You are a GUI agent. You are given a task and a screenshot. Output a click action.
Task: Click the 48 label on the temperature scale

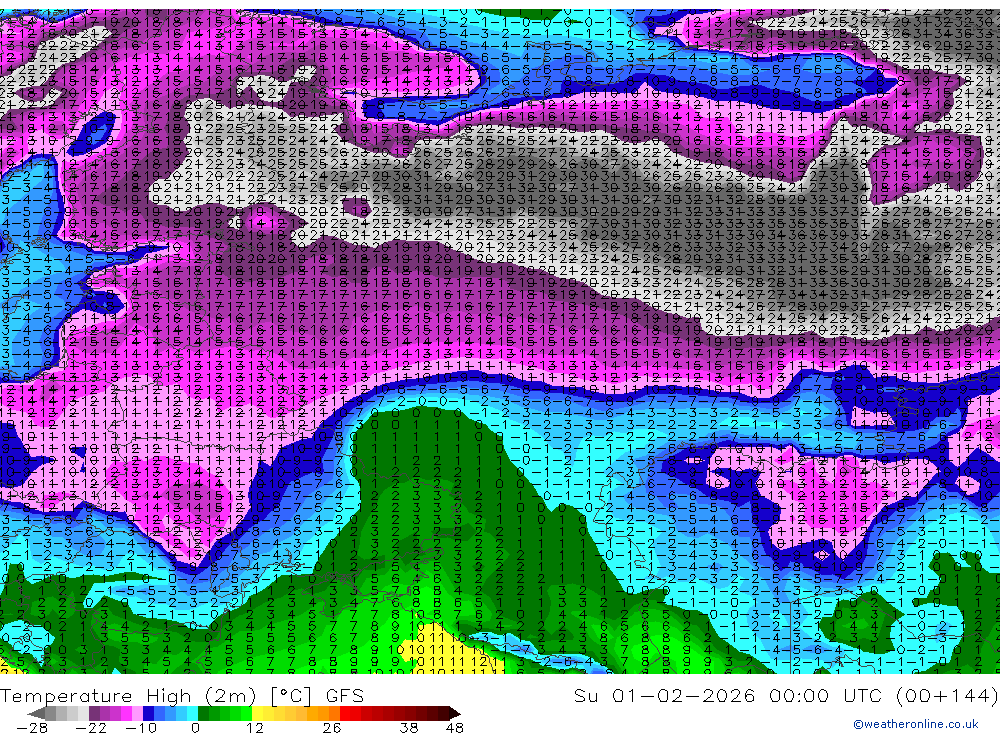coord(454,727)
